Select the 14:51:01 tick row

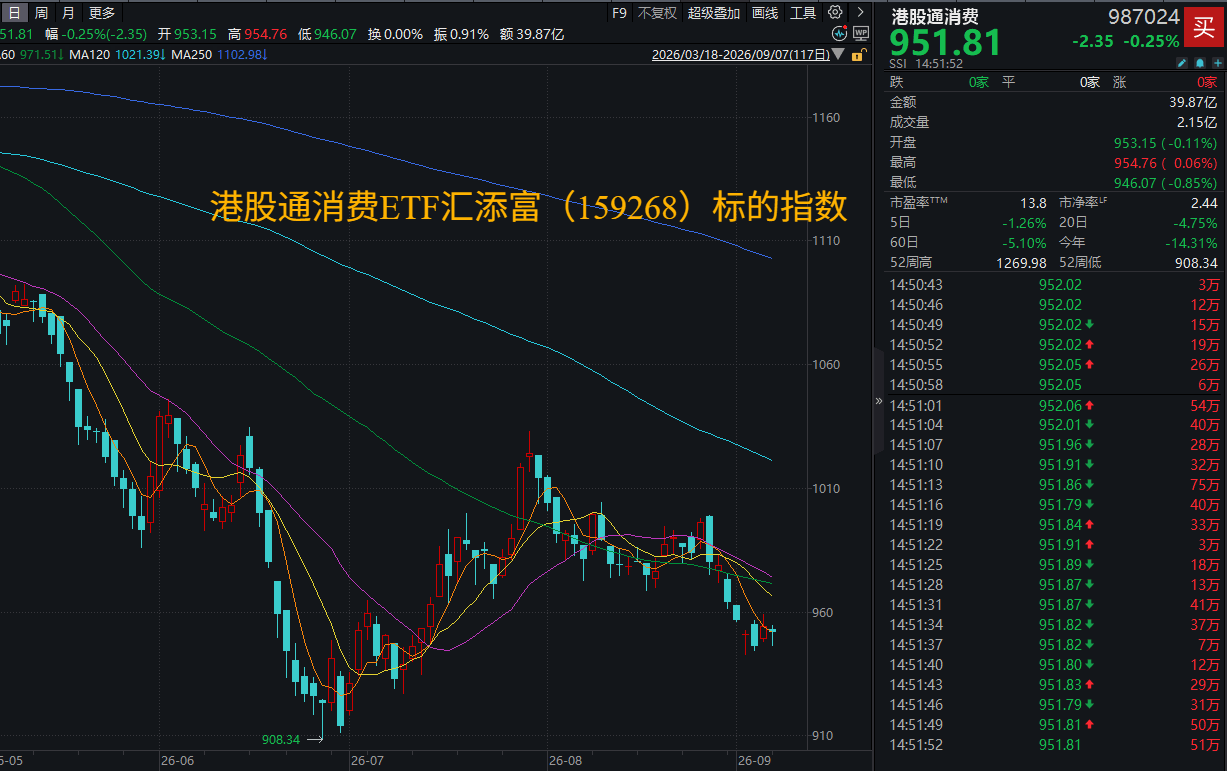[x=1054, y=405]
